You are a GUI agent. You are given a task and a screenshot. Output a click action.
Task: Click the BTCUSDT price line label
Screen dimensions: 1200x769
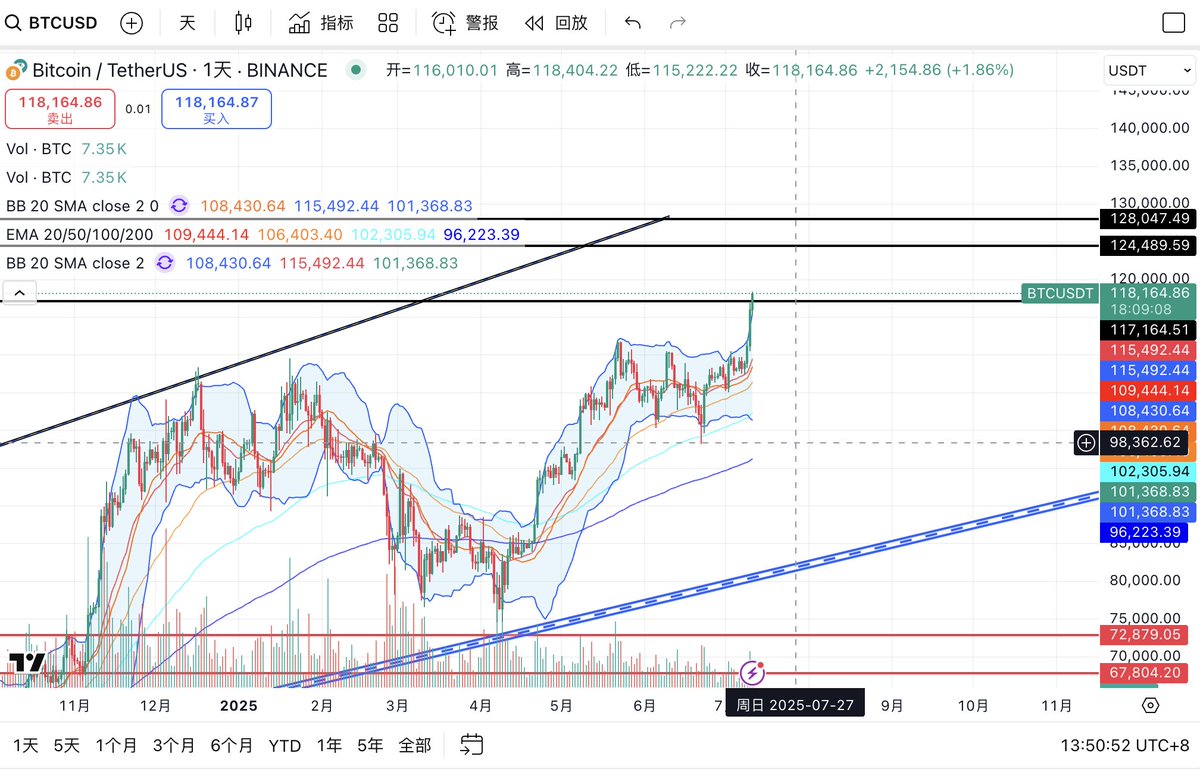coord(1059,293)
